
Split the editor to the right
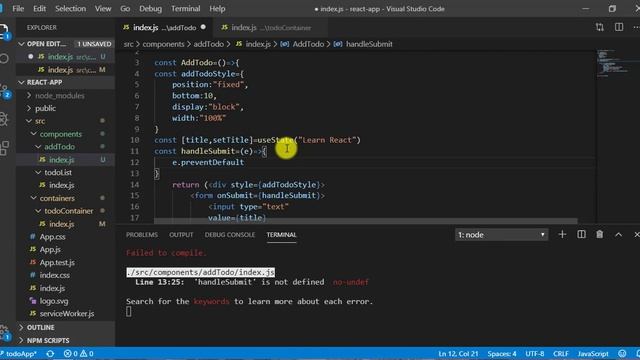(619, 27)
